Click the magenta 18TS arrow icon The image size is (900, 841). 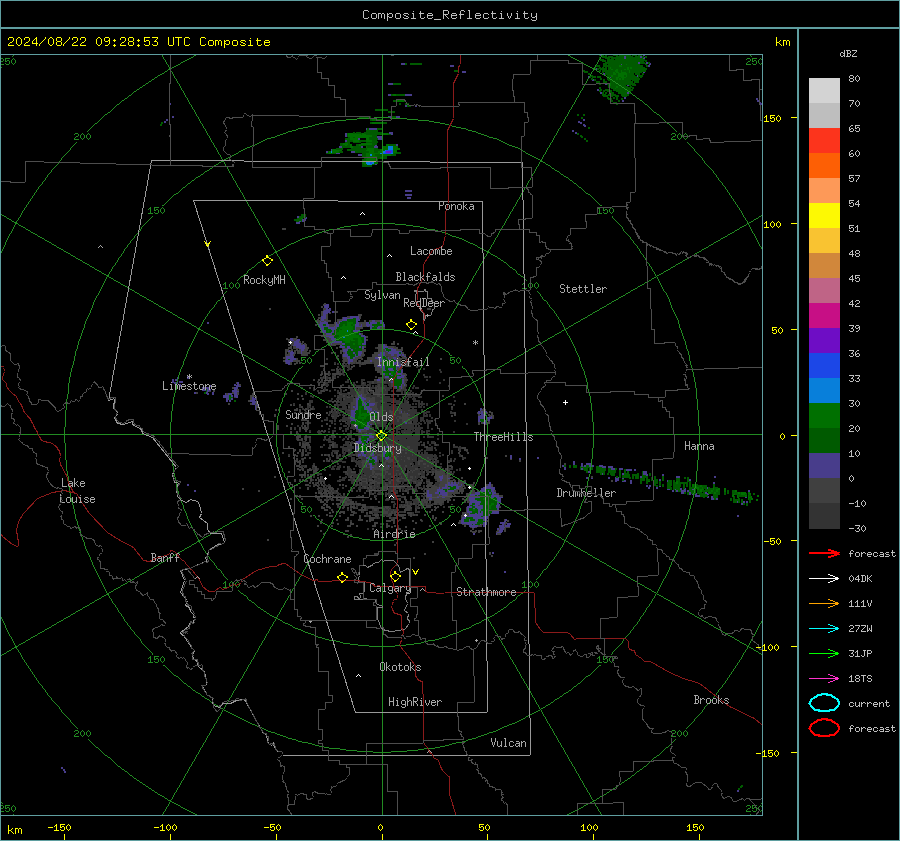coord(824,679)
